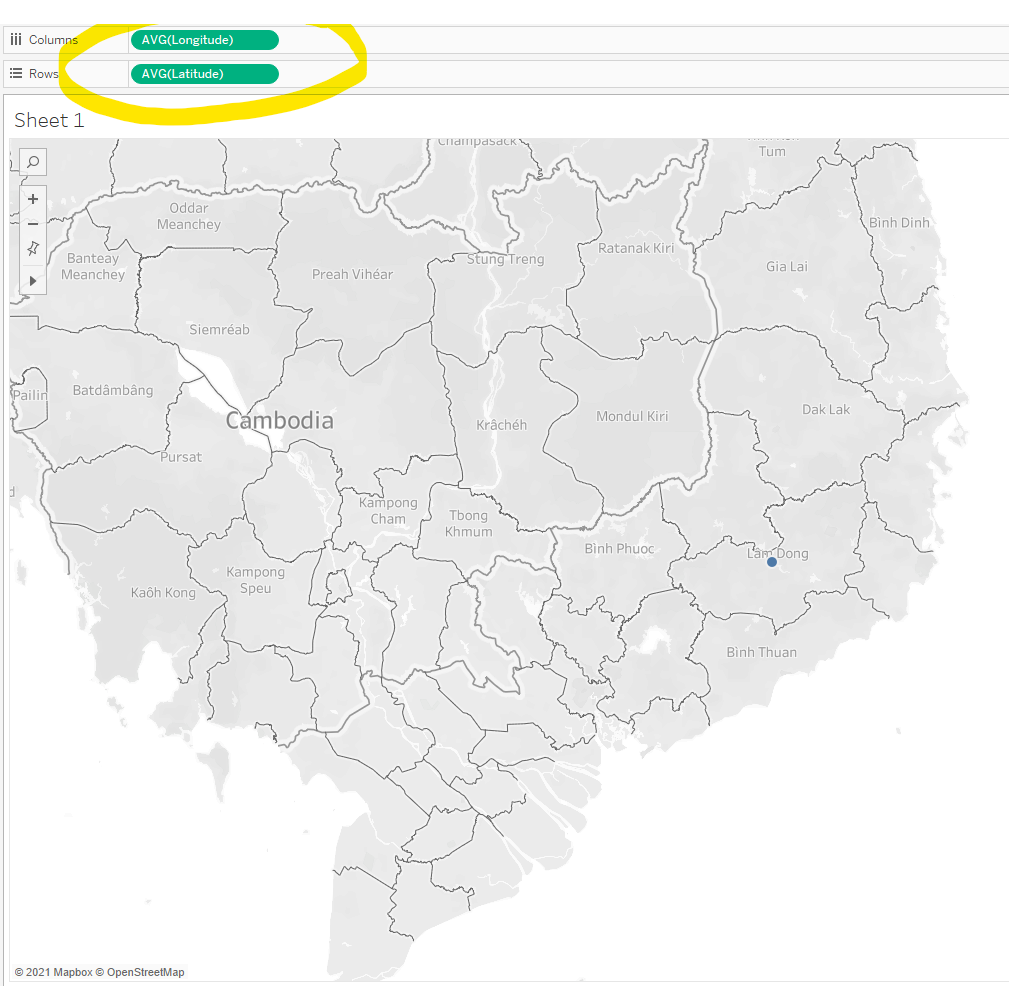Click the Cambodia country label on map
Screen dimensions: 1009x986
coord(279,421)
